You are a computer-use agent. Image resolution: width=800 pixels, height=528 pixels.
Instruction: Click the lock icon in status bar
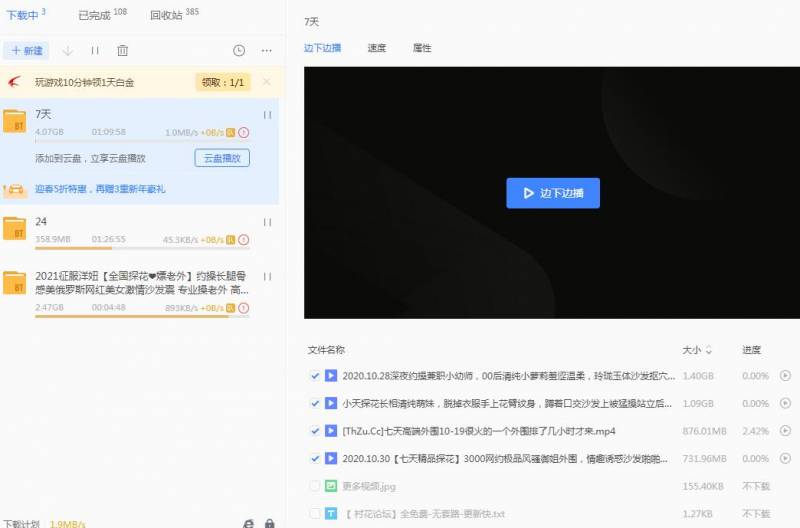click(x=270, y=523)
